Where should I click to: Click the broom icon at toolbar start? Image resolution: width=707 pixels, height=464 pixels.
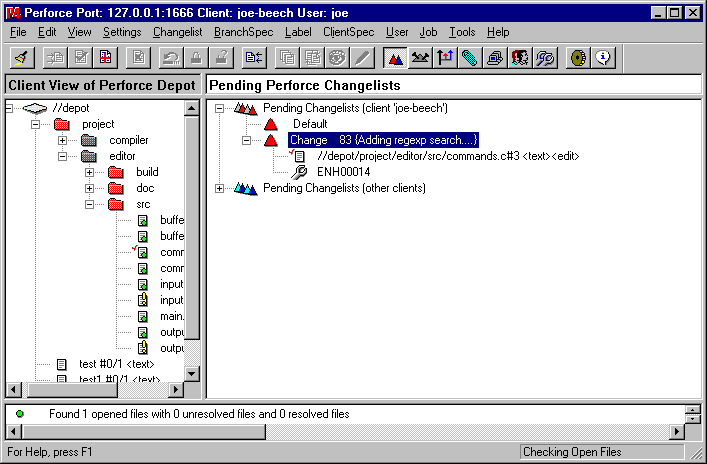(x=23, y=58)
